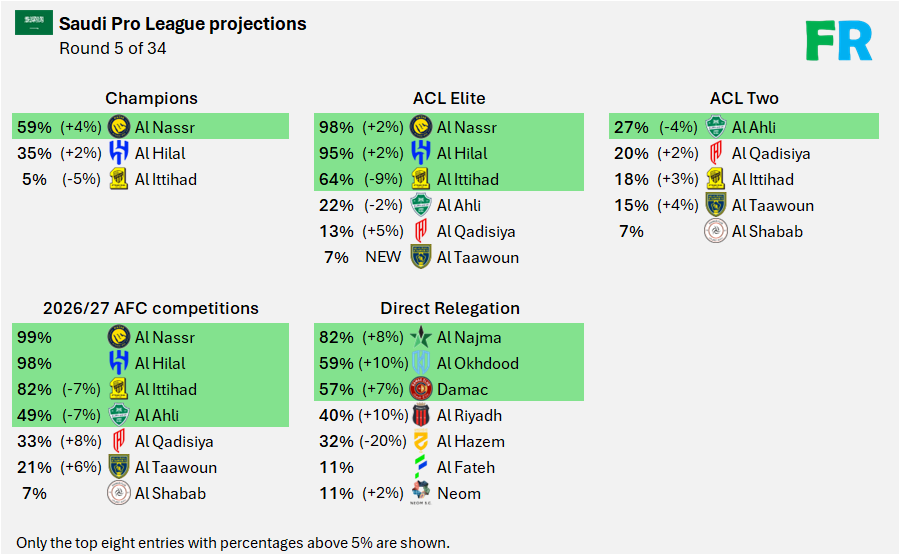Click Al Taawoun name in ACL Elite list
The image size is (899, 554).
[x=478, y=257]
